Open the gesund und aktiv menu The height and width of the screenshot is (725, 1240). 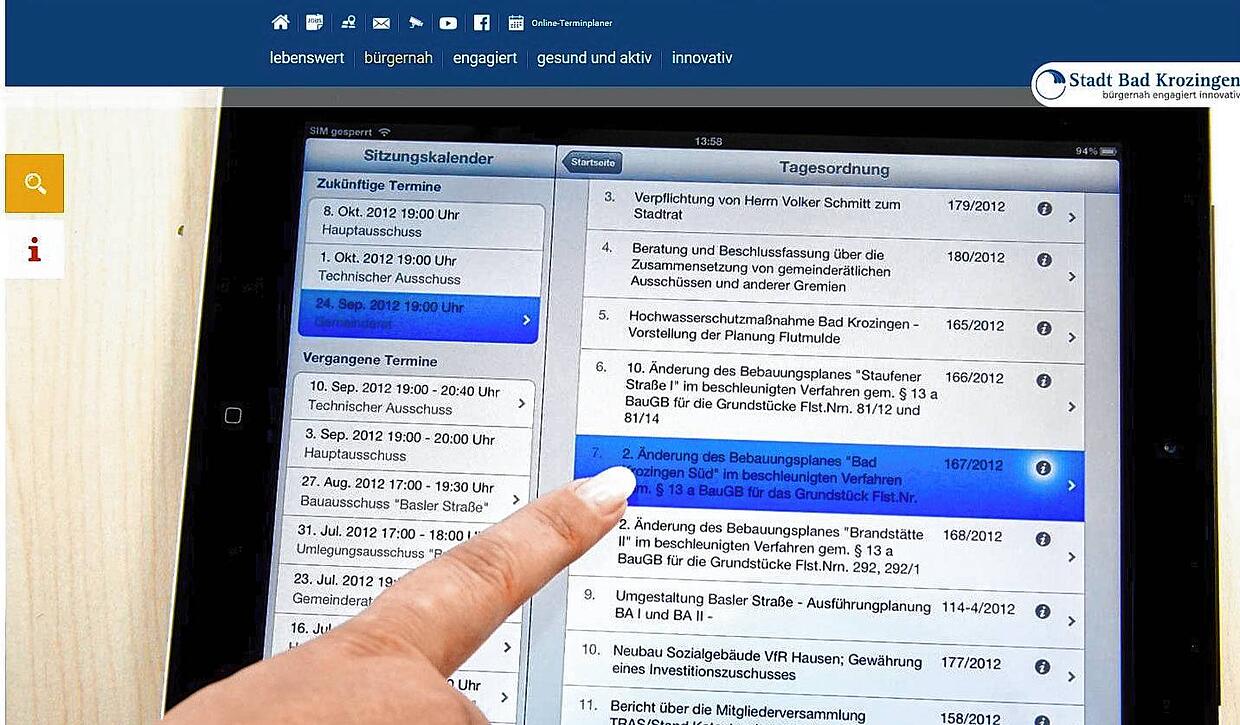(x=594, y=58)
